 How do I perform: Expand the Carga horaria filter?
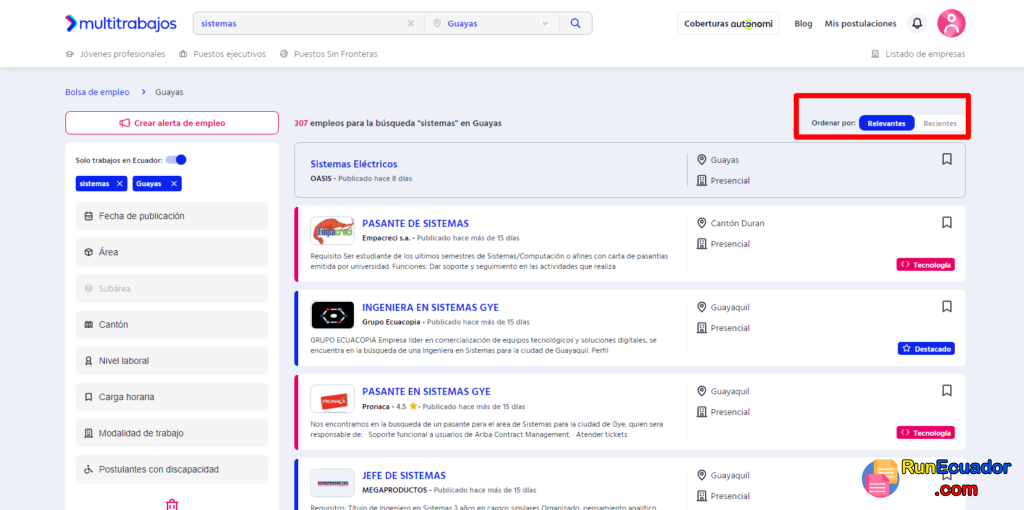172,397
